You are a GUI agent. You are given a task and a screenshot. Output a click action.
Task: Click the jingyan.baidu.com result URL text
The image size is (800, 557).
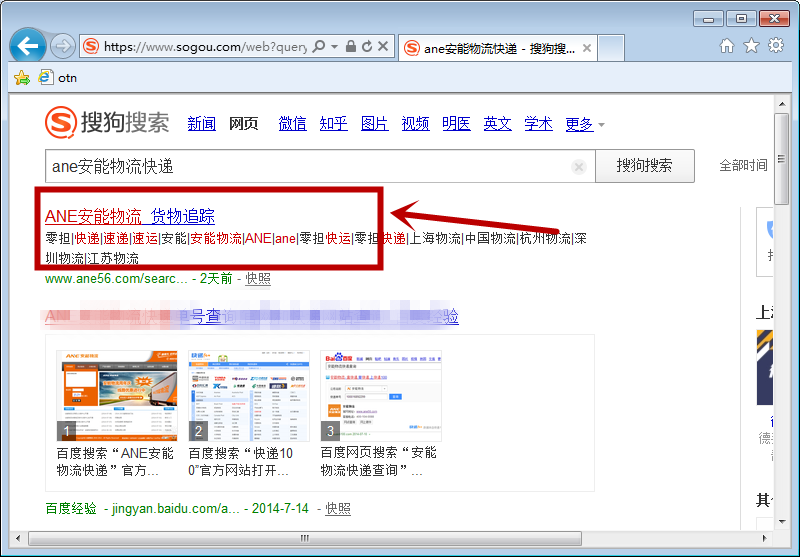176,509
